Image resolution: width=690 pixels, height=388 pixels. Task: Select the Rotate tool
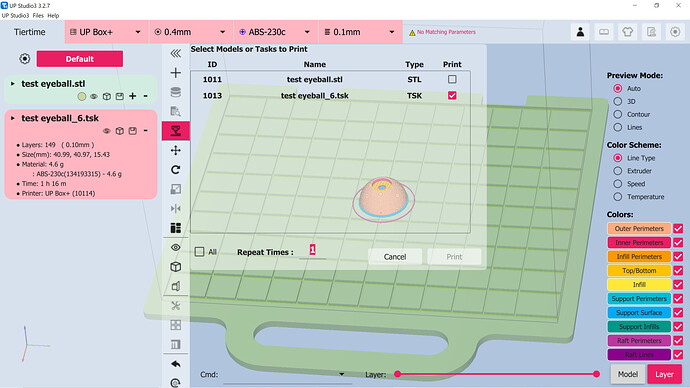pyautogui.click(x=176, y=170)
